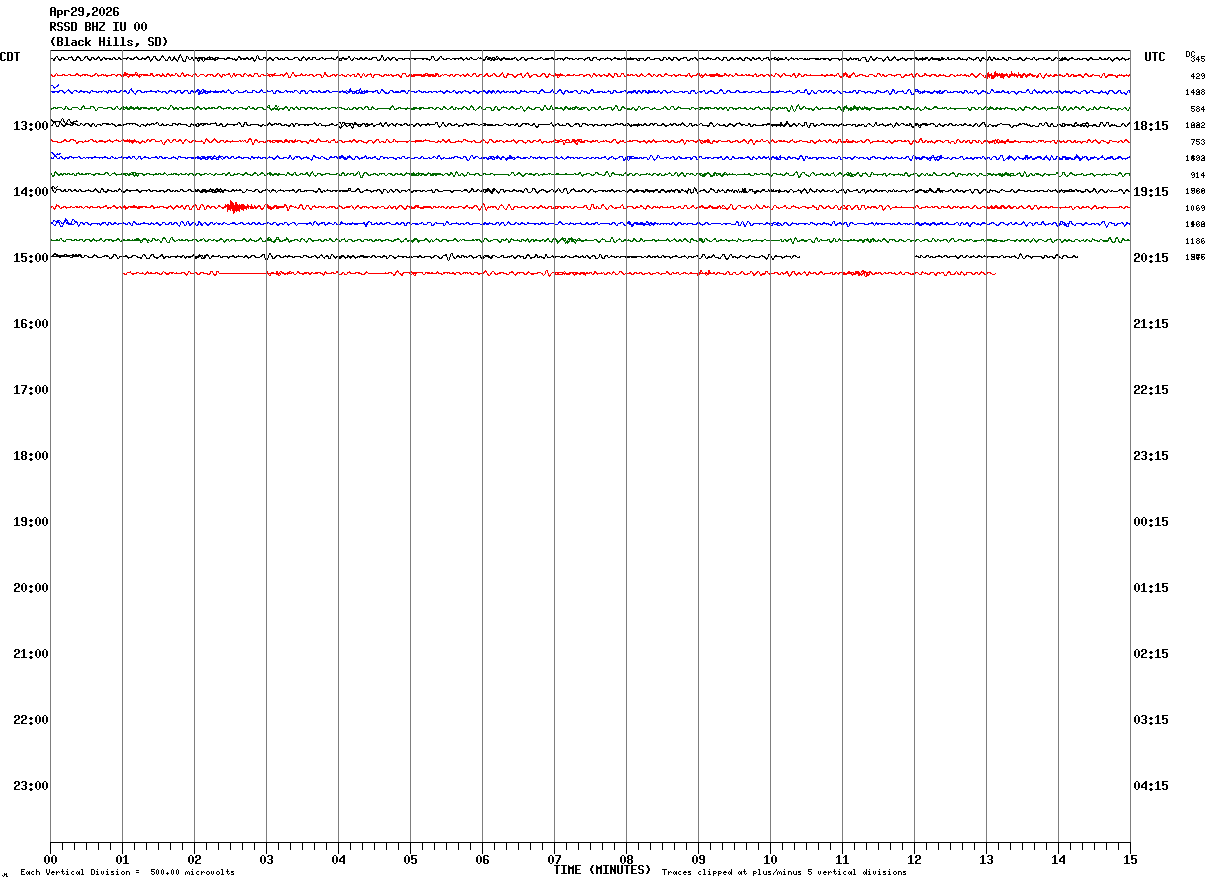This screenshot has width=1210, height=886.
Task: Click the 04 minute tick label
Action: pyautogui.click(x=338, y=860)
